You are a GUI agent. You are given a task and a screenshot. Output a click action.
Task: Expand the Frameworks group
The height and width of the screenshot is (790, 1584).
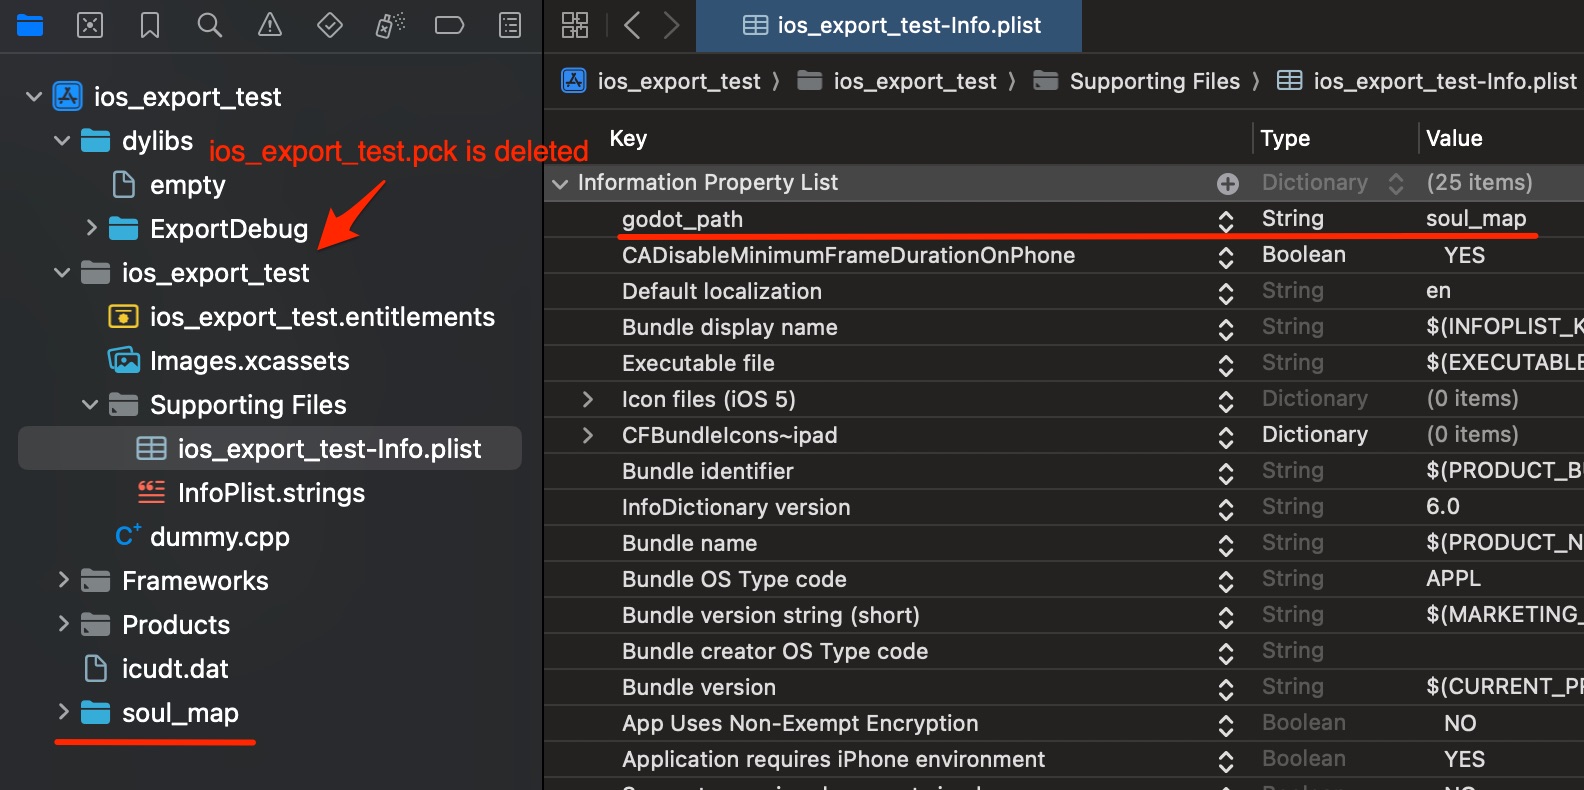tap(63, 580)
